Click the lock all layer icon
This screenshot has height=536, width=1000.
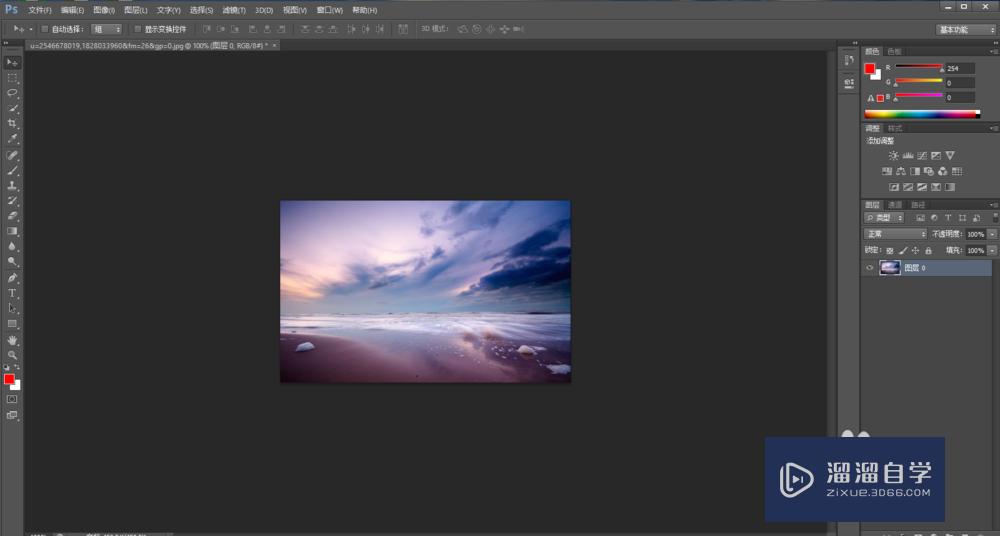pyautogui.click(x=928, y=250)
